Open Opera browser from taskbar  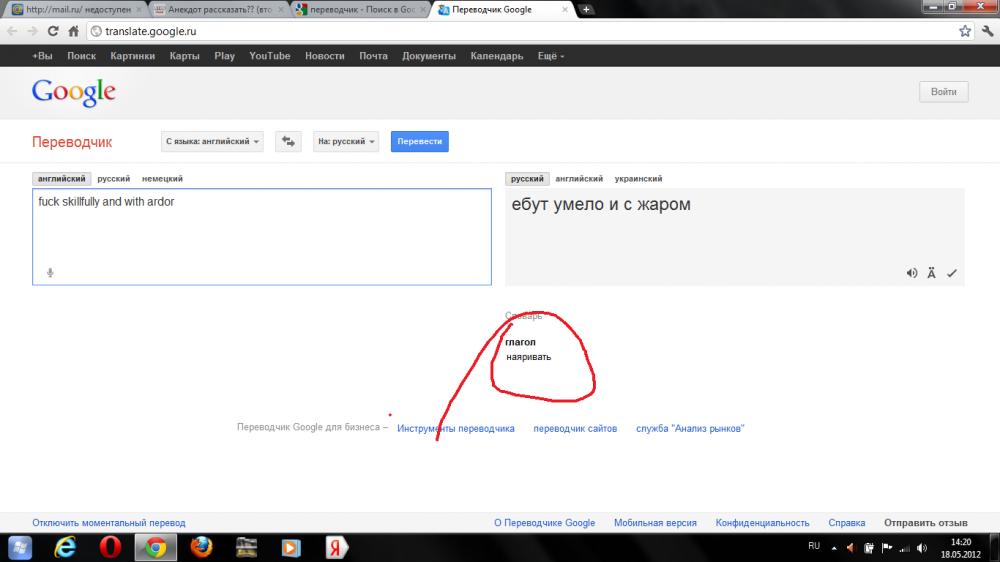click(x=109, y=547)
